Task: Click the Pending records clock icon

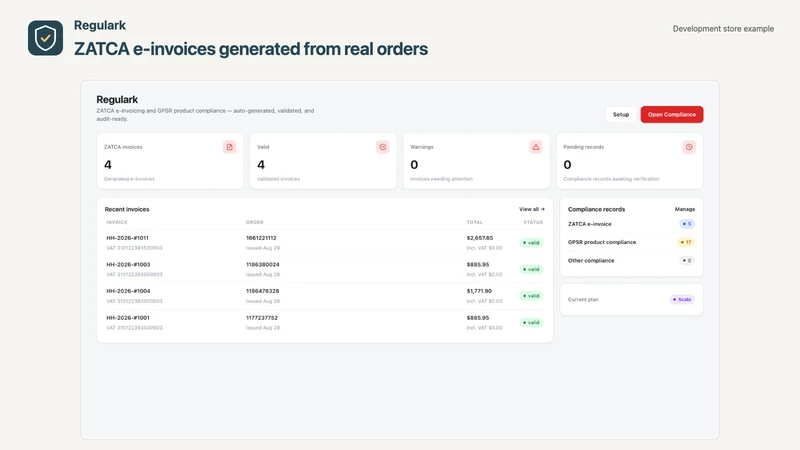Action: coord(689,147)
